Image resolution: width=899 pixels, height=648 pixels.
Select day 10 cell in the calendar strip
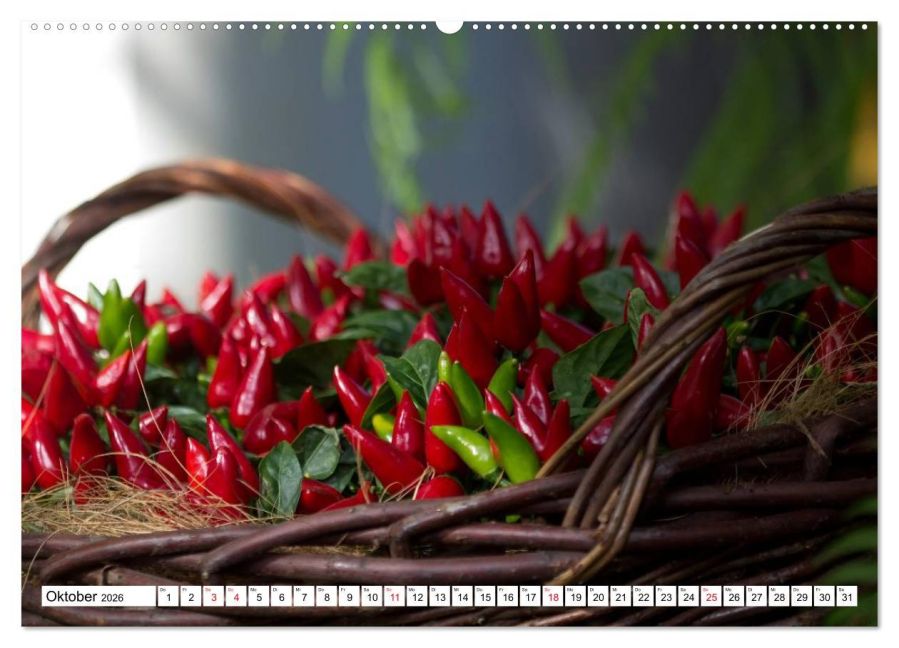pos(372,596)
